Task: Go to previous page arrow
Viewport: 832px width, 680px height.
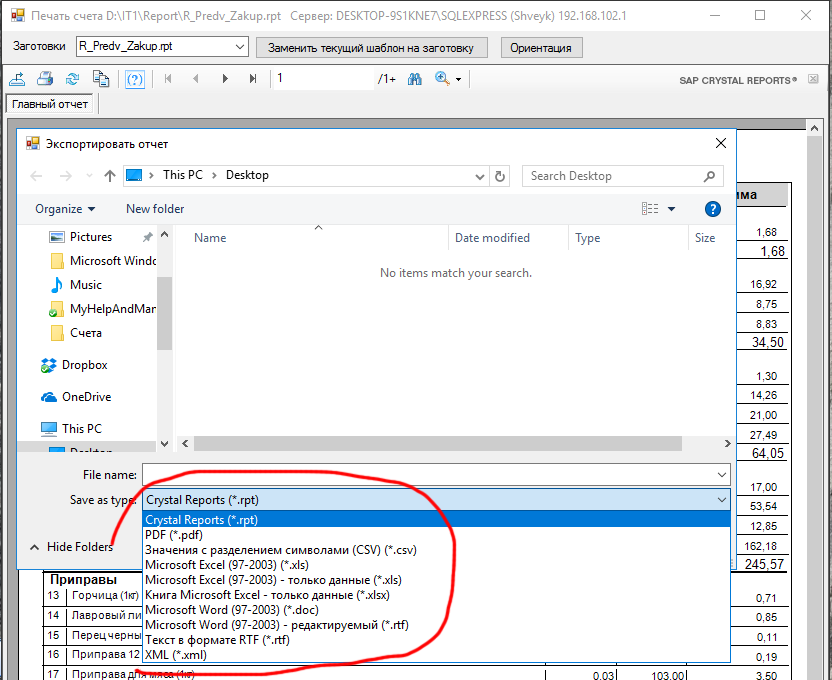Action: 196,79
